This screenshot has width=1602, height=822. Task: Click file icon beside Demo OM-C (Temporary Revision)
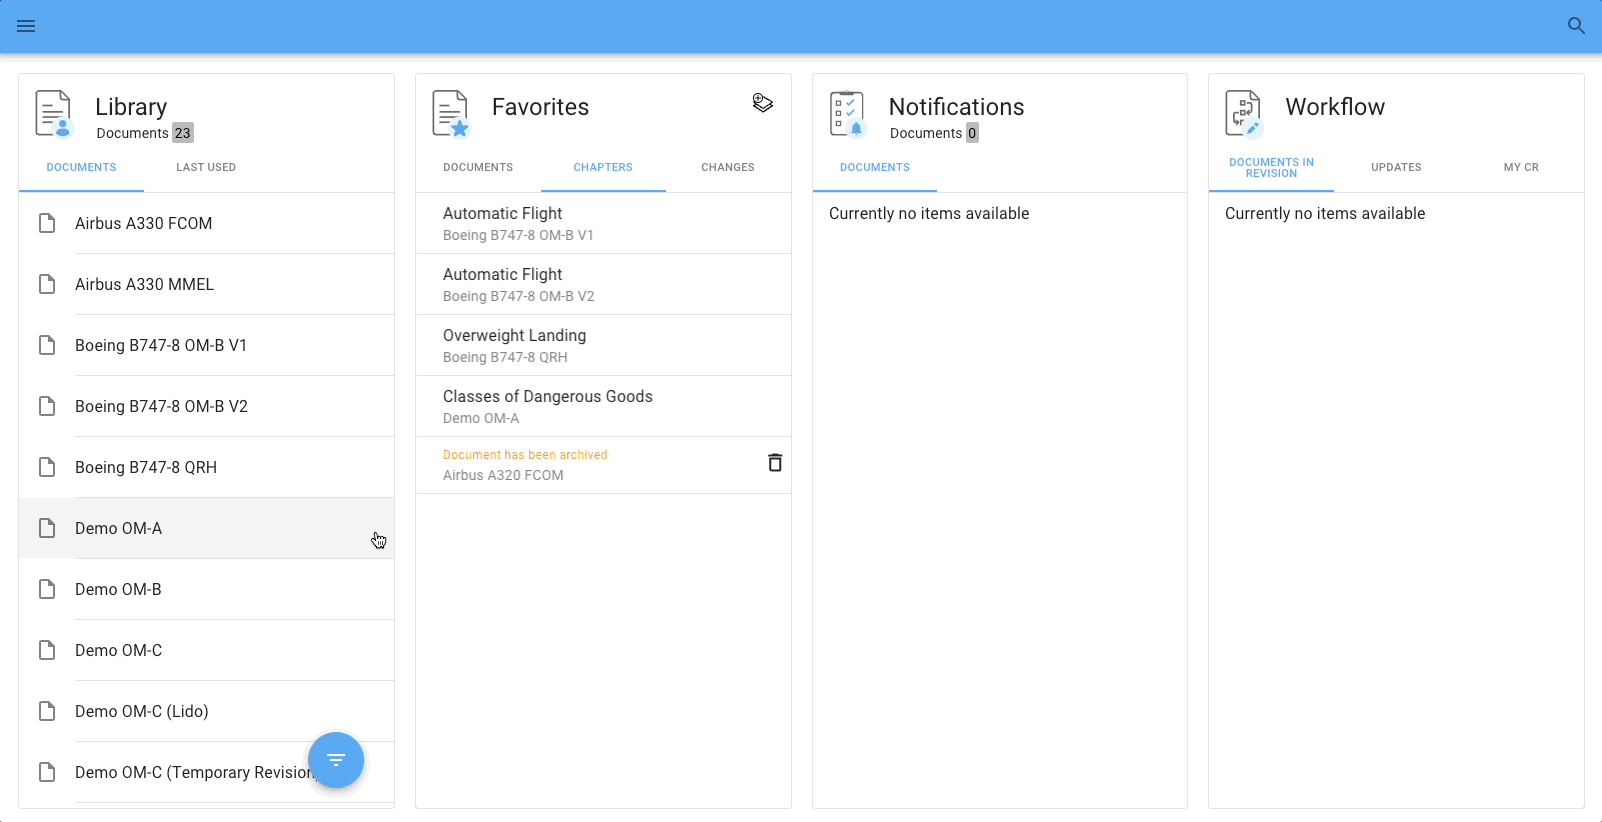pyautogui.click(x=47, y=772)
